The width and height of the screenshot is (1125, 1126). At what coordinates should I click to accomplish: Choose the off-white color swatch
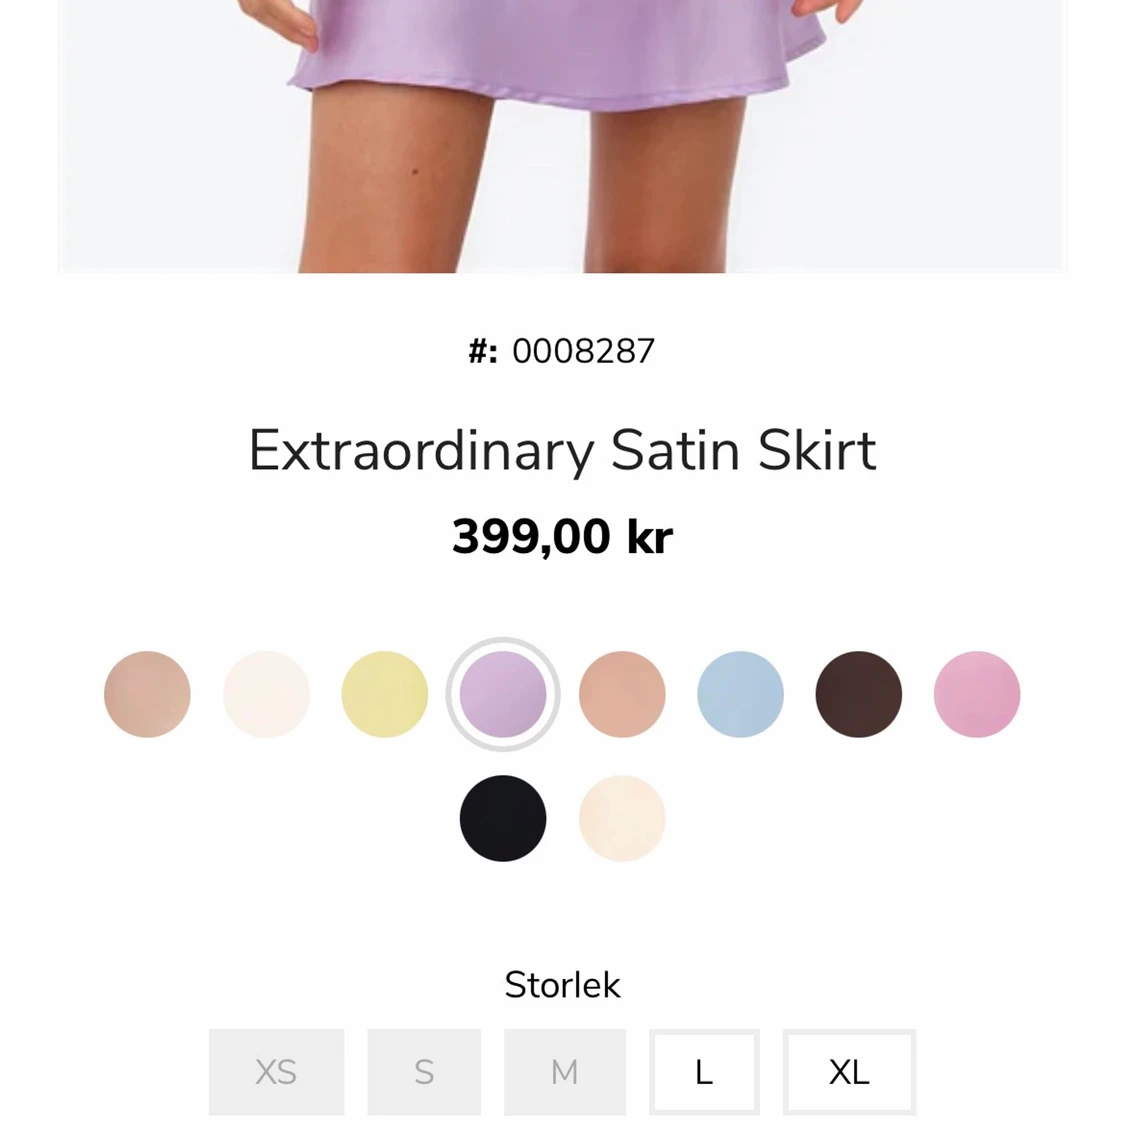click(266, 694)
